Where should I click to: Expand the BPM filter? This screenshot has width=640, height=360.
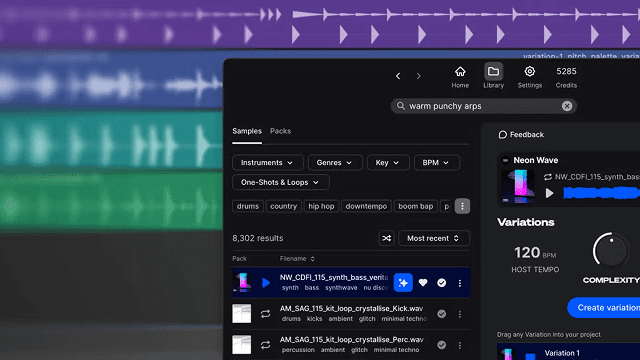tap(436, 162)
